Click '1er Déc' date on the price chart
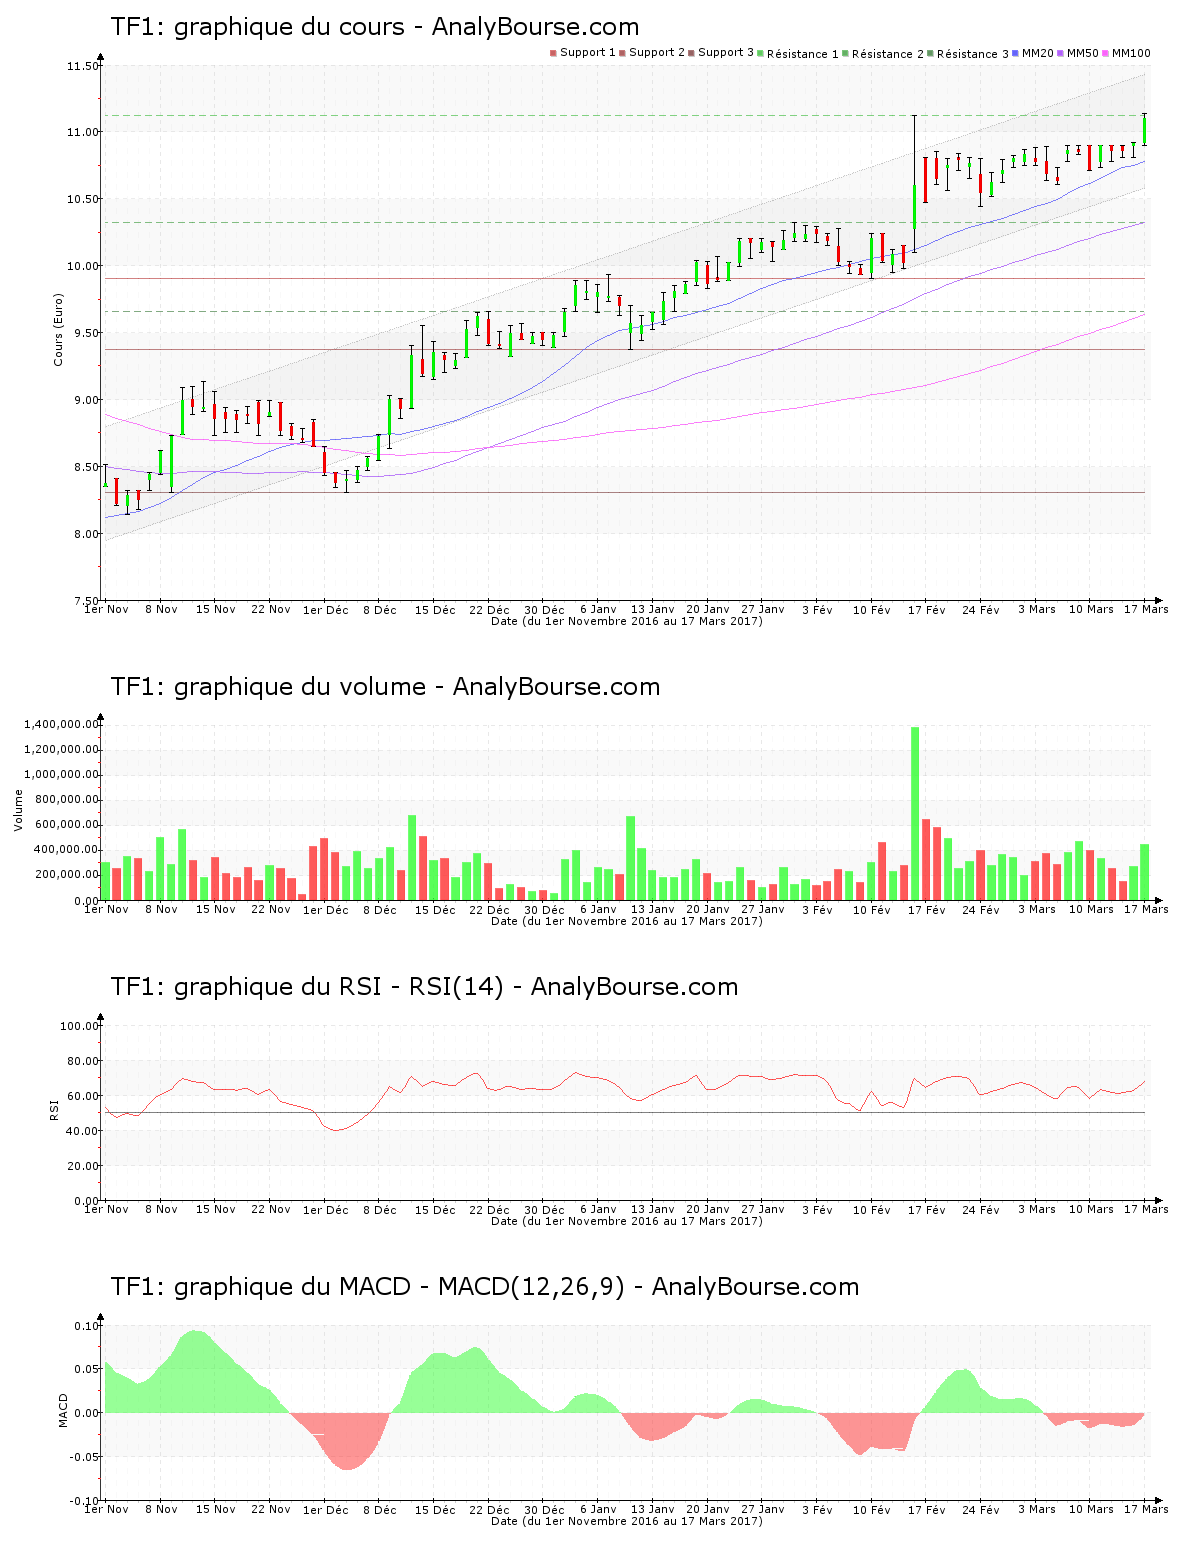 [x=326, y=610]
